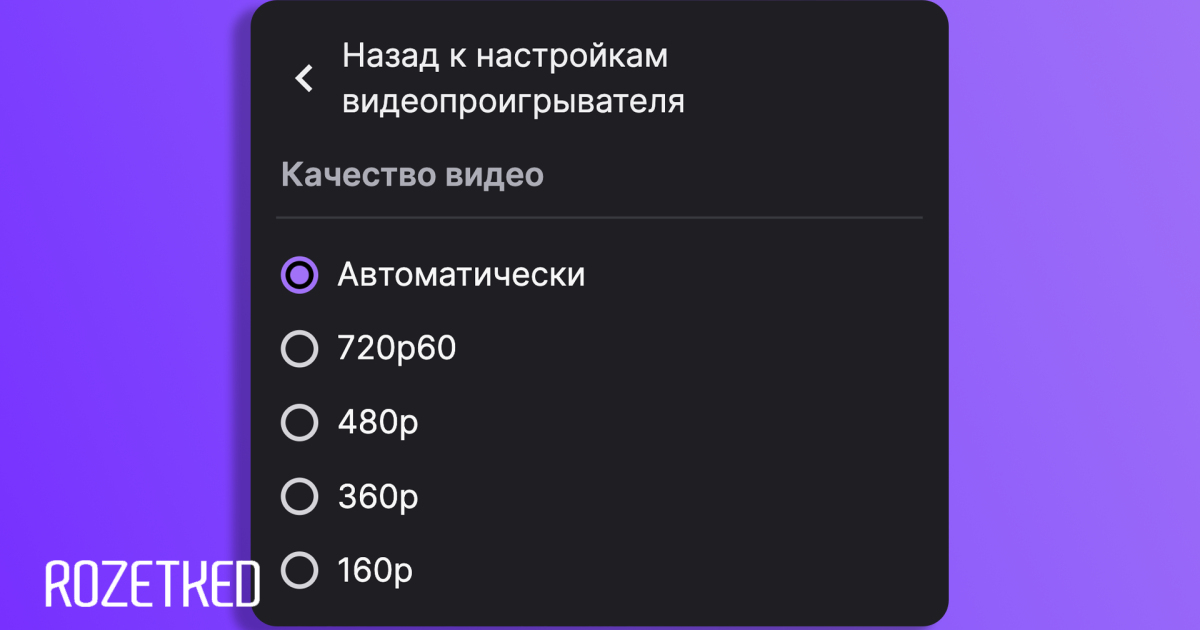Click the back chevron arrow icon
Image resolution: width=1200 pixels, height=630 pixels.
pyautogui.click(x=304, y=78)
